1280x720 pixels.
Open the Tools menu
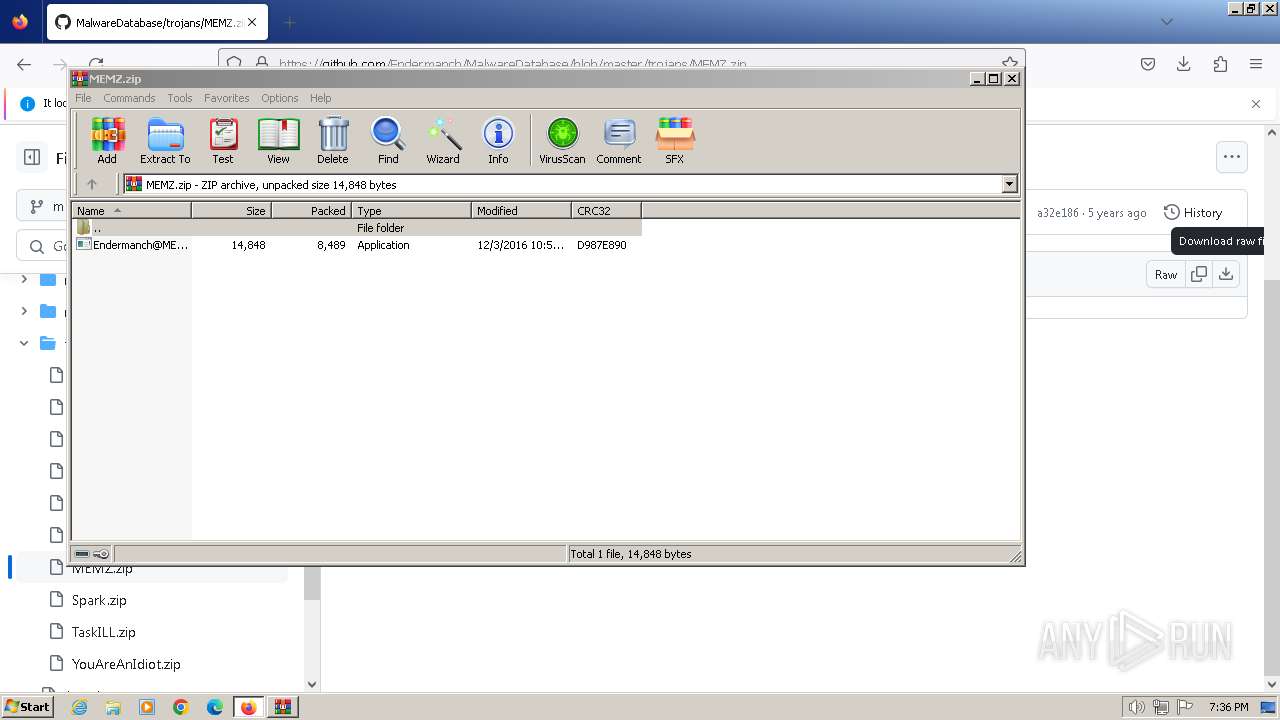tap(180, 98)
